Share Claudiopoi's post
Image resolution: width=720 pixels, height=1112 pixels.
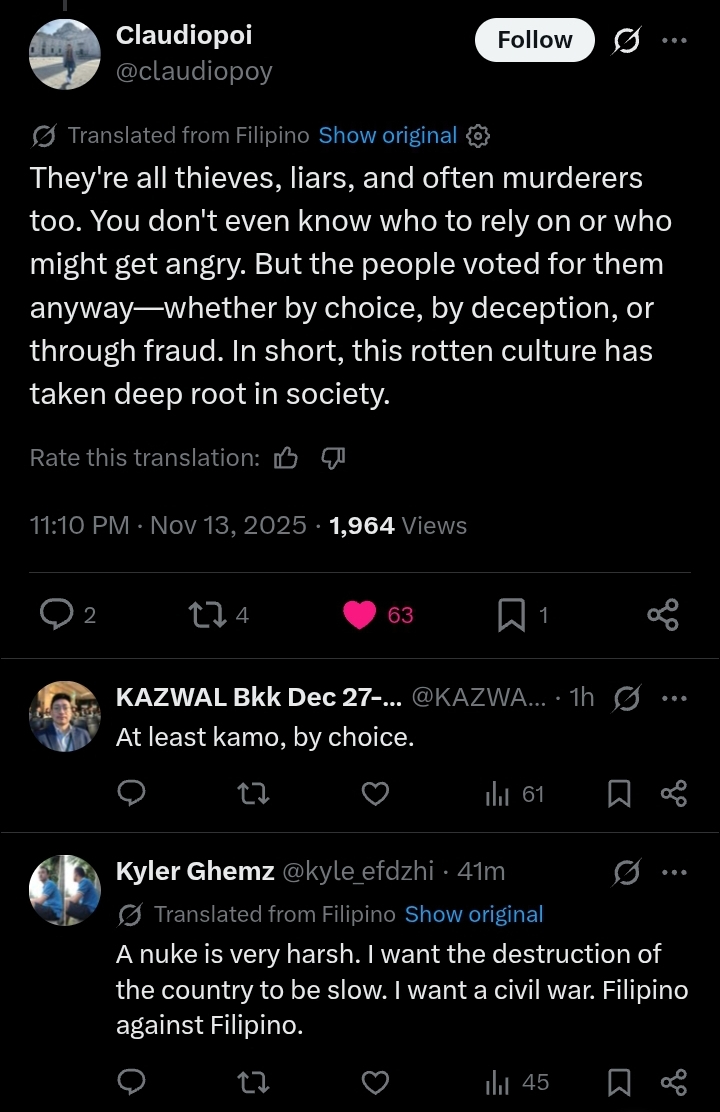tap(663, 615)
